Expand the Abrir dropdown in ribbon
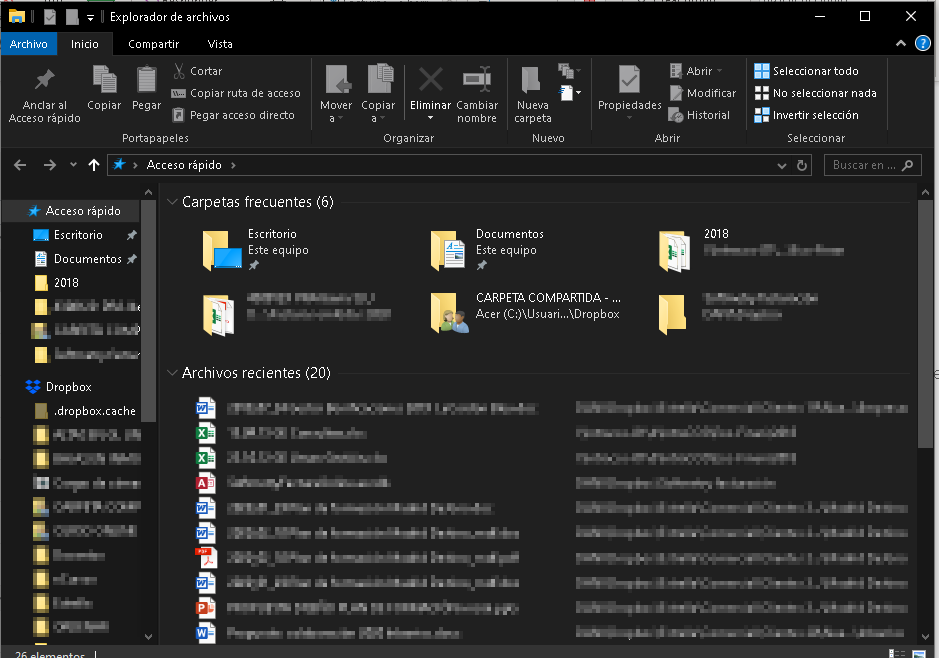 point(719,71)
